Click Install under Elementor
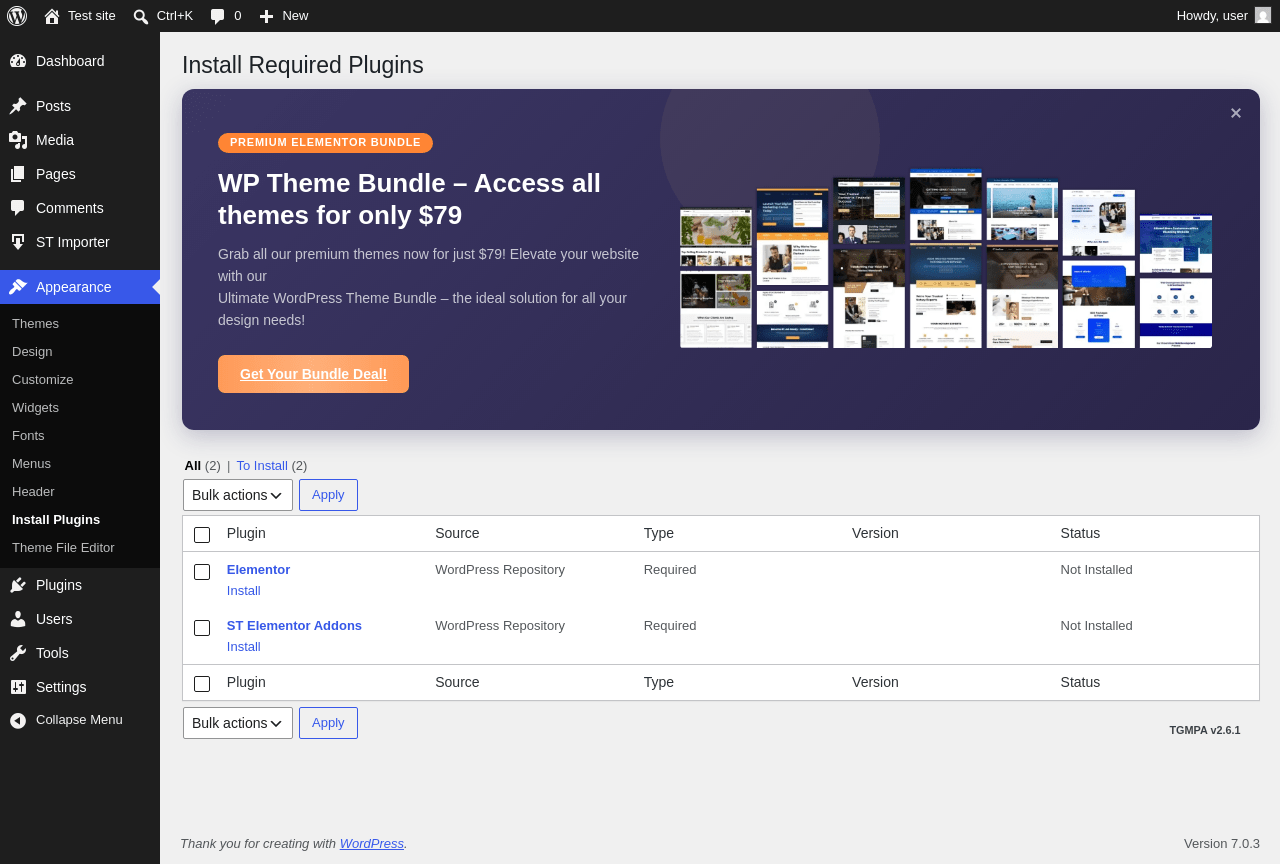Viewport: 1280px width, 864px height. [x=244, y=590]
